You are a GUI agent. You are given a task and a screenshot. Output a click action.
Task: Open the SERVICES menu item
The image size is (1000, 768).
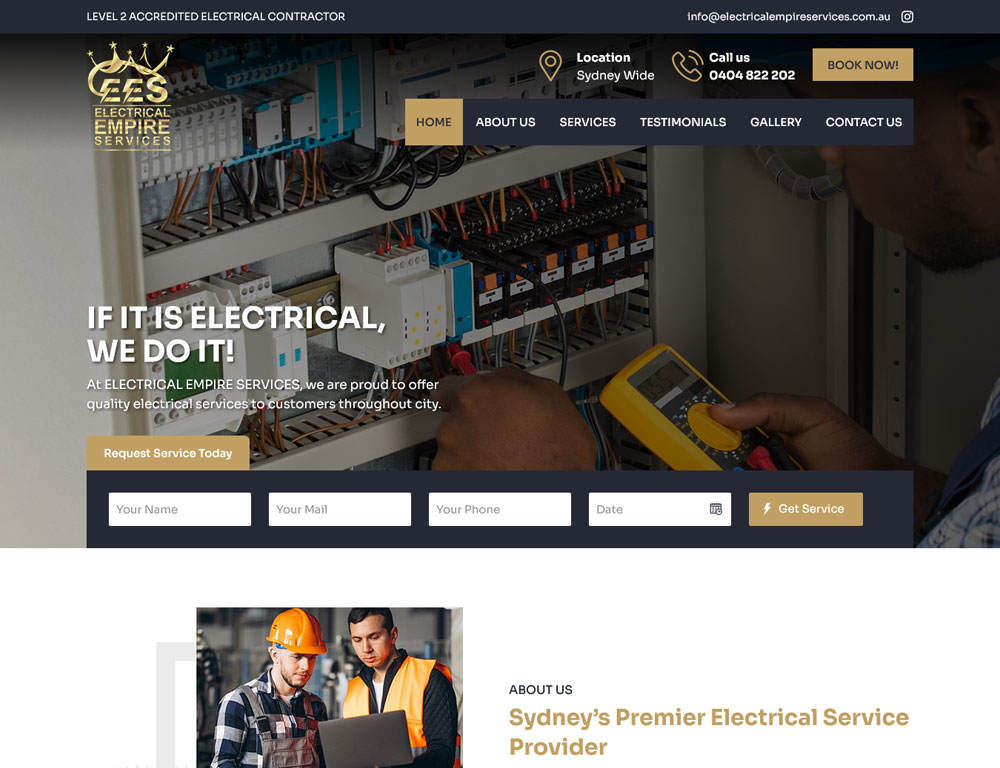587,122
